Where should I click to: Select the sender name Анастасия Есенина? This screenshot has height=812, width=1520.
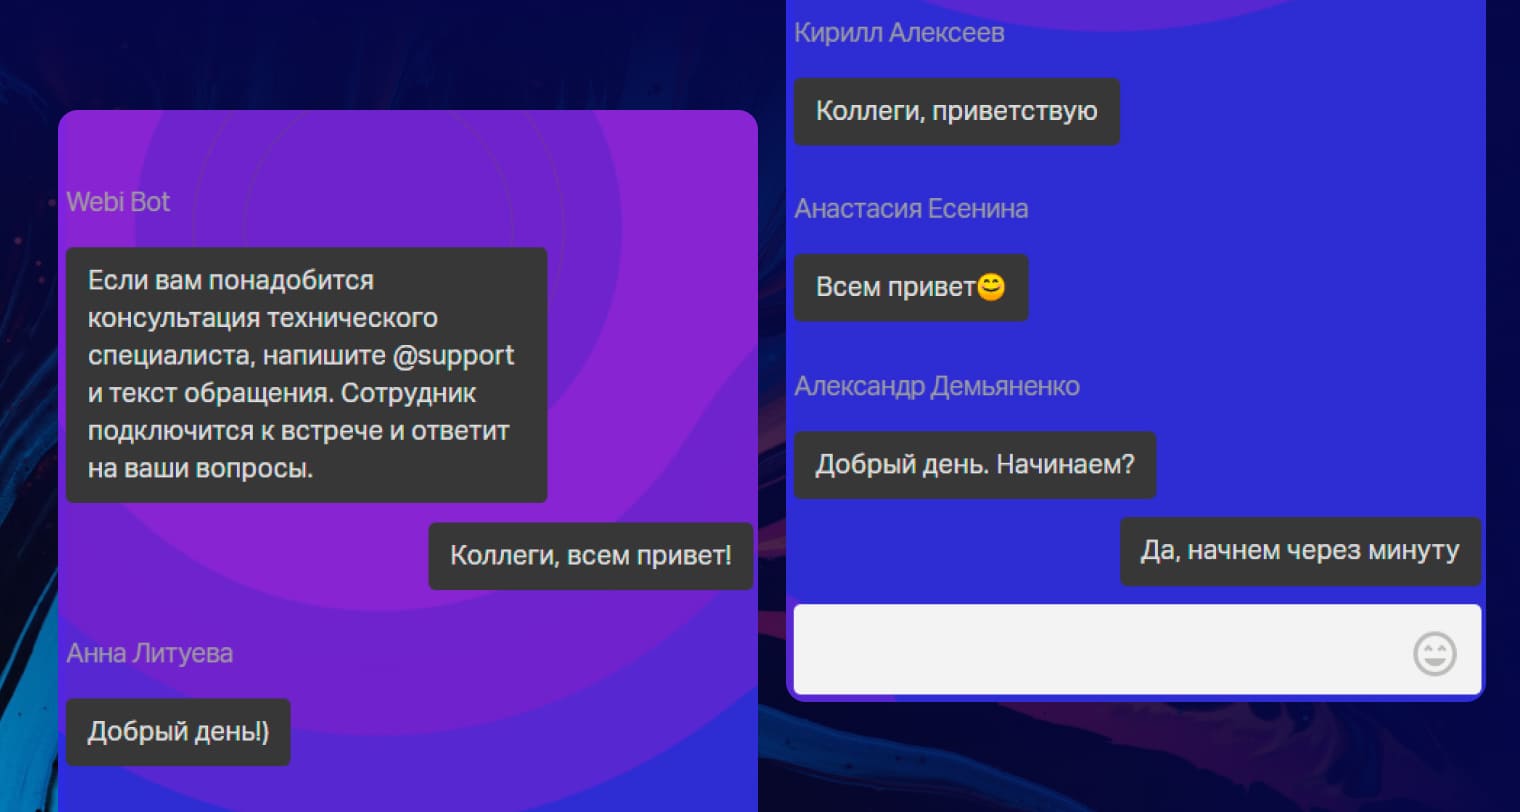tap(911, 209)
